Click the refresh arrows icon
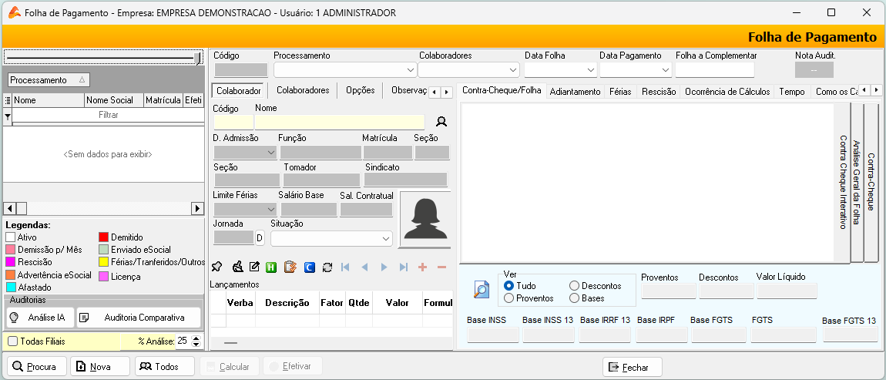 click(327, 267)
